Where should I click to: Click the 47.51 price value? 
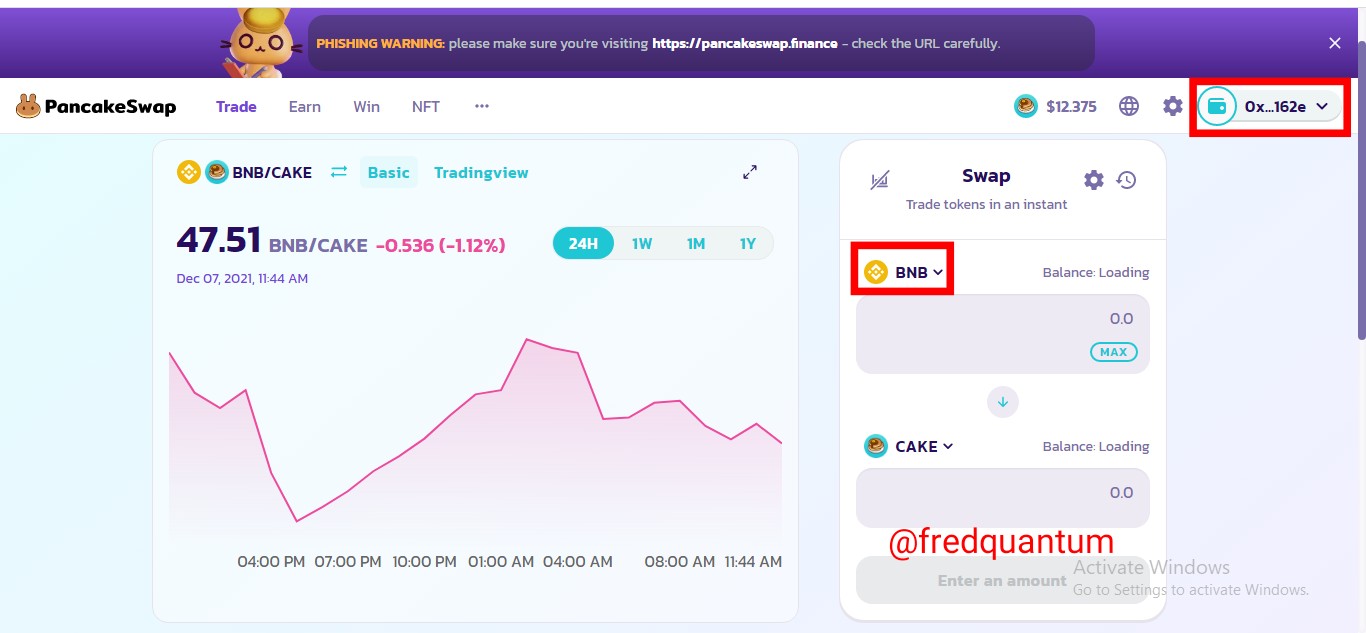pos(219,241)
